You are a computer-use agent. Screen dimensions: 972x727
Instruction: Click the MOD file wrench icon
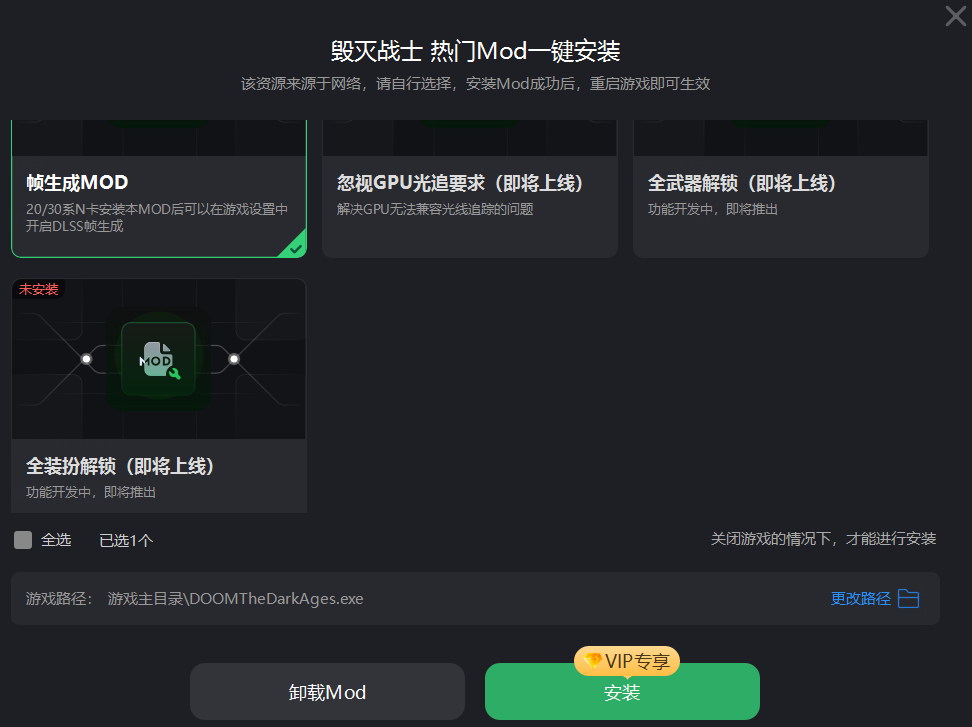point(159,359)
